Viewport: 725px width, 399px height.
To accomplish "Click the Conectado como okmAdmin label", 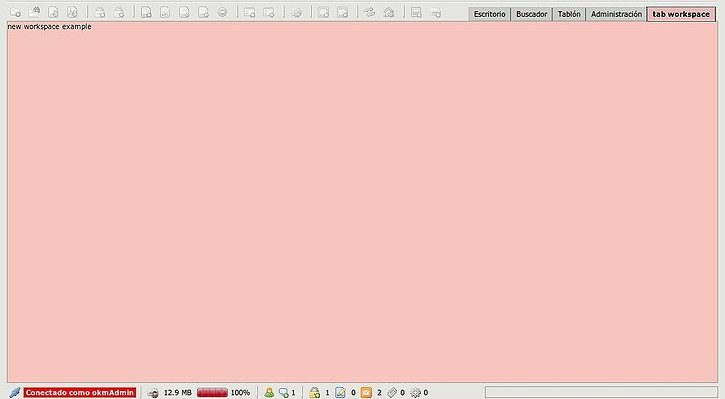I will pyautogui.click(x=80, y=393).
